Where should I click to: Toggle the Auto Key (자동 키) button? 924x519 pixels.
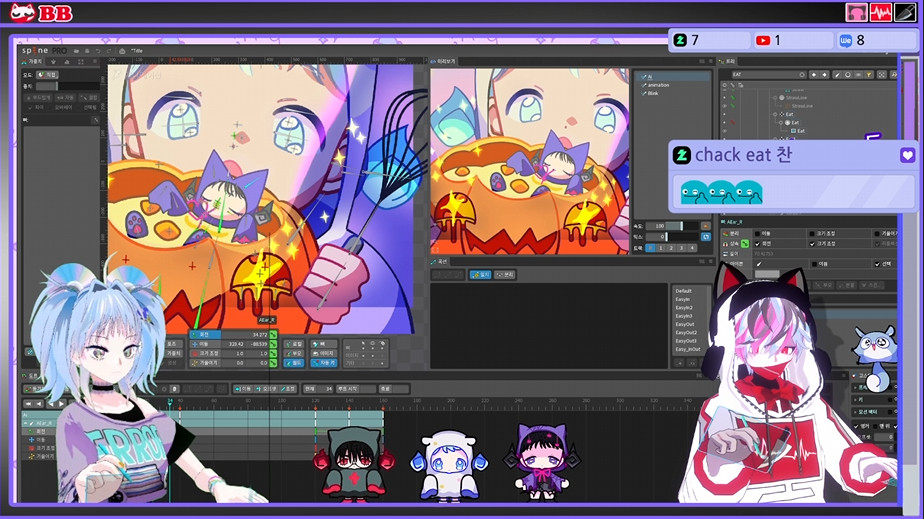324,363
